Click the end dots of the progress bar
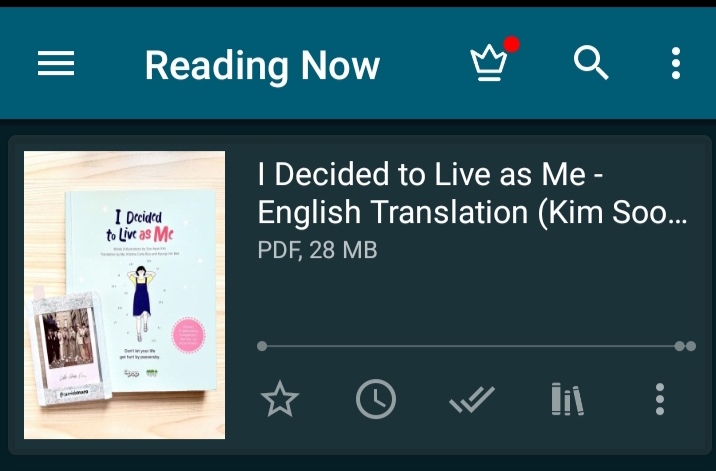716x471 pixels. [x=685, y=346]
